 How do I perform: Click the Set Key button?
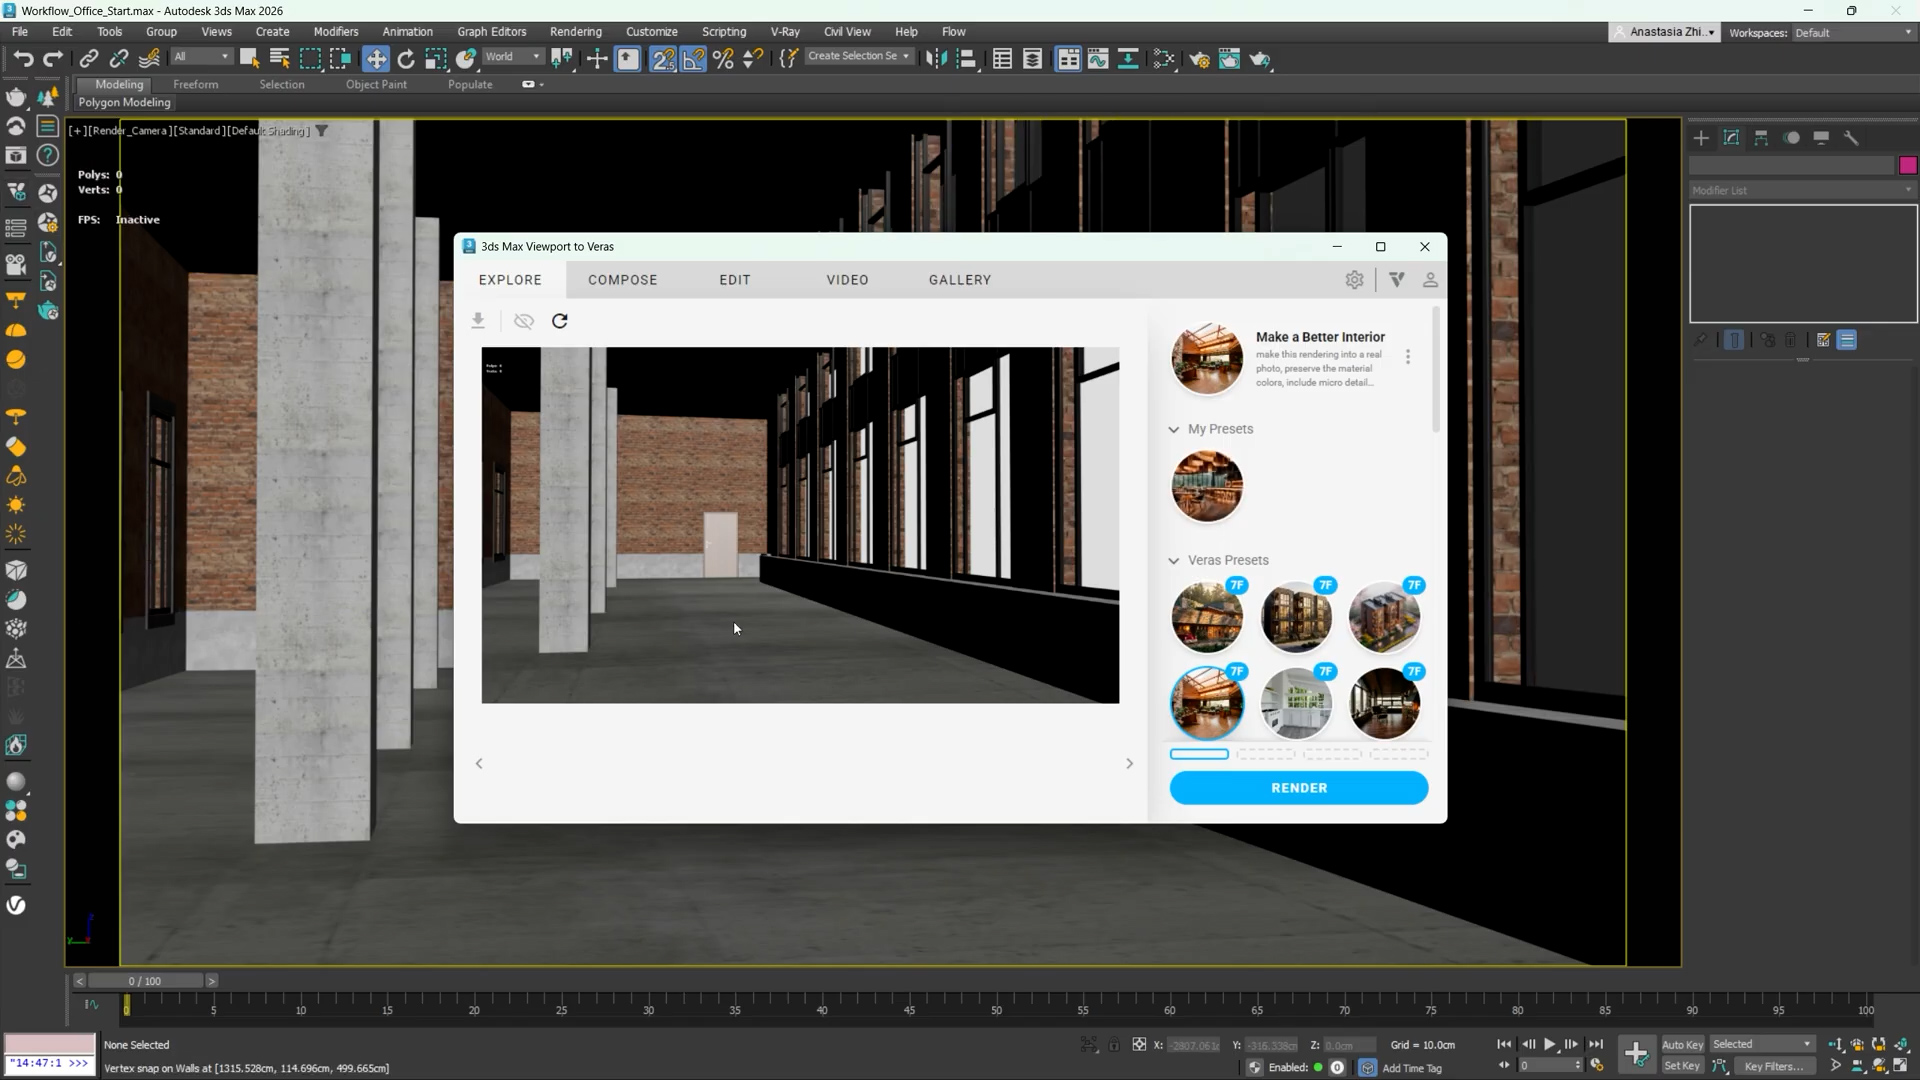(1682, 1066)
